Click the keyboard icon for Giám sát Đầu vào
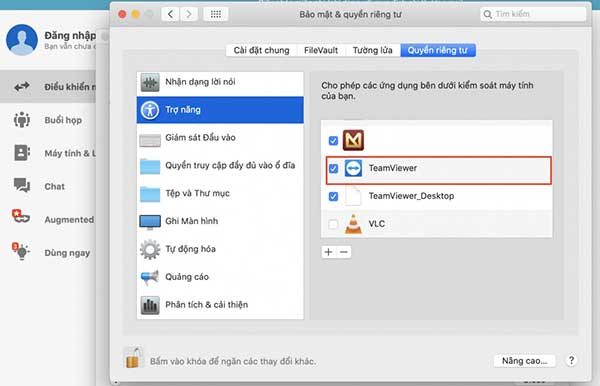The width and height of the screenshot is (600, 386). (x=150, y=140)
